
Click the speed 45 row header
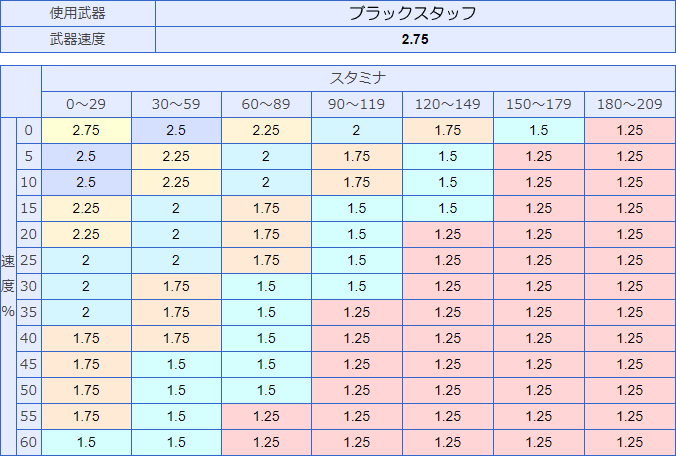[29, 364]
